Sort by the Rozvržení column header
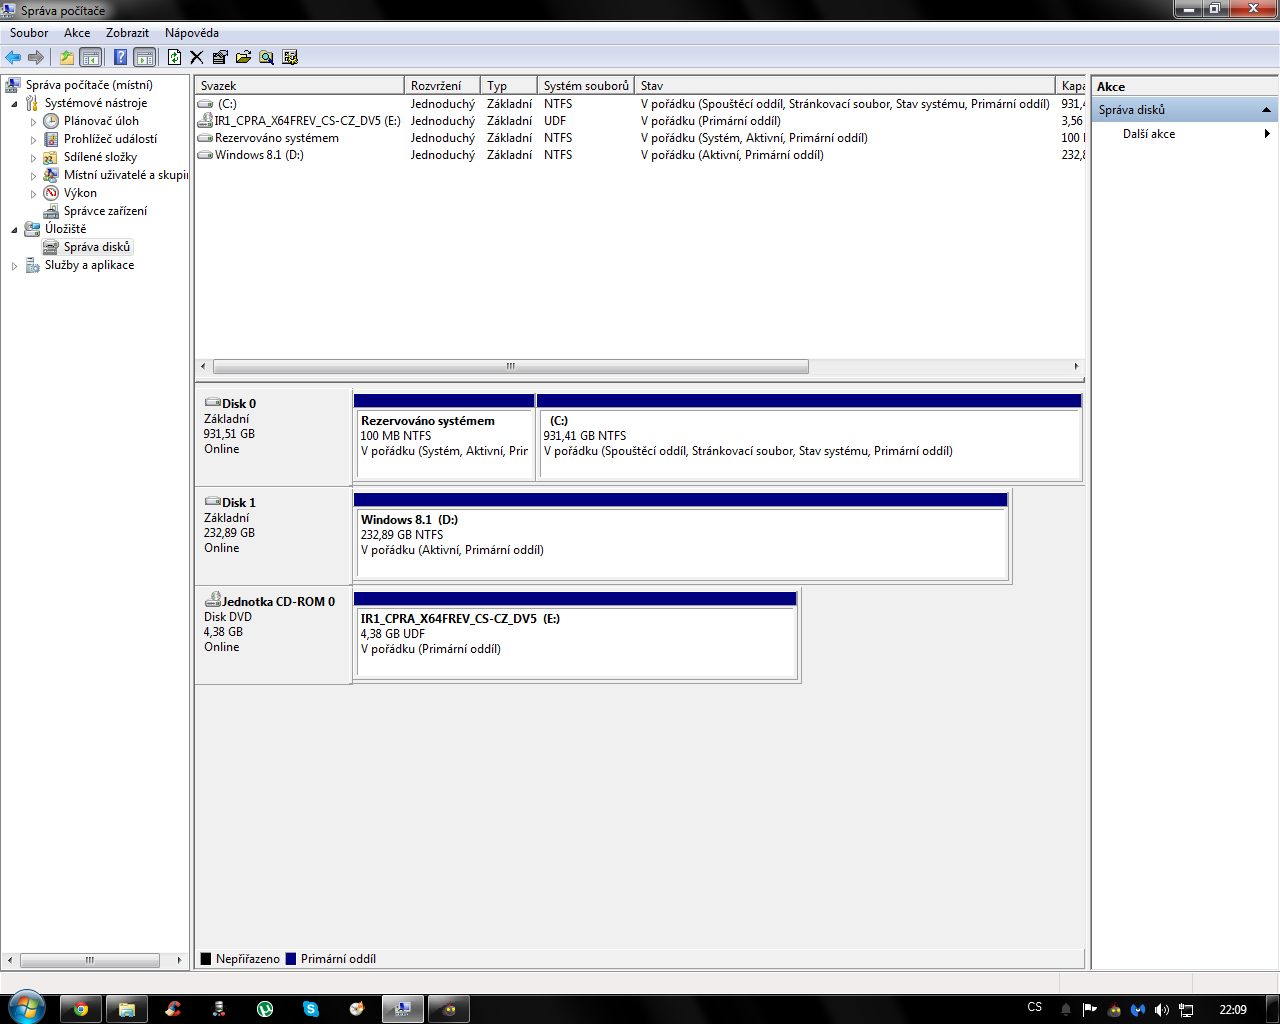Image resolution: width=1280 pixels, height=1024 pixels. pyautogui.click(x=442, y=86)
